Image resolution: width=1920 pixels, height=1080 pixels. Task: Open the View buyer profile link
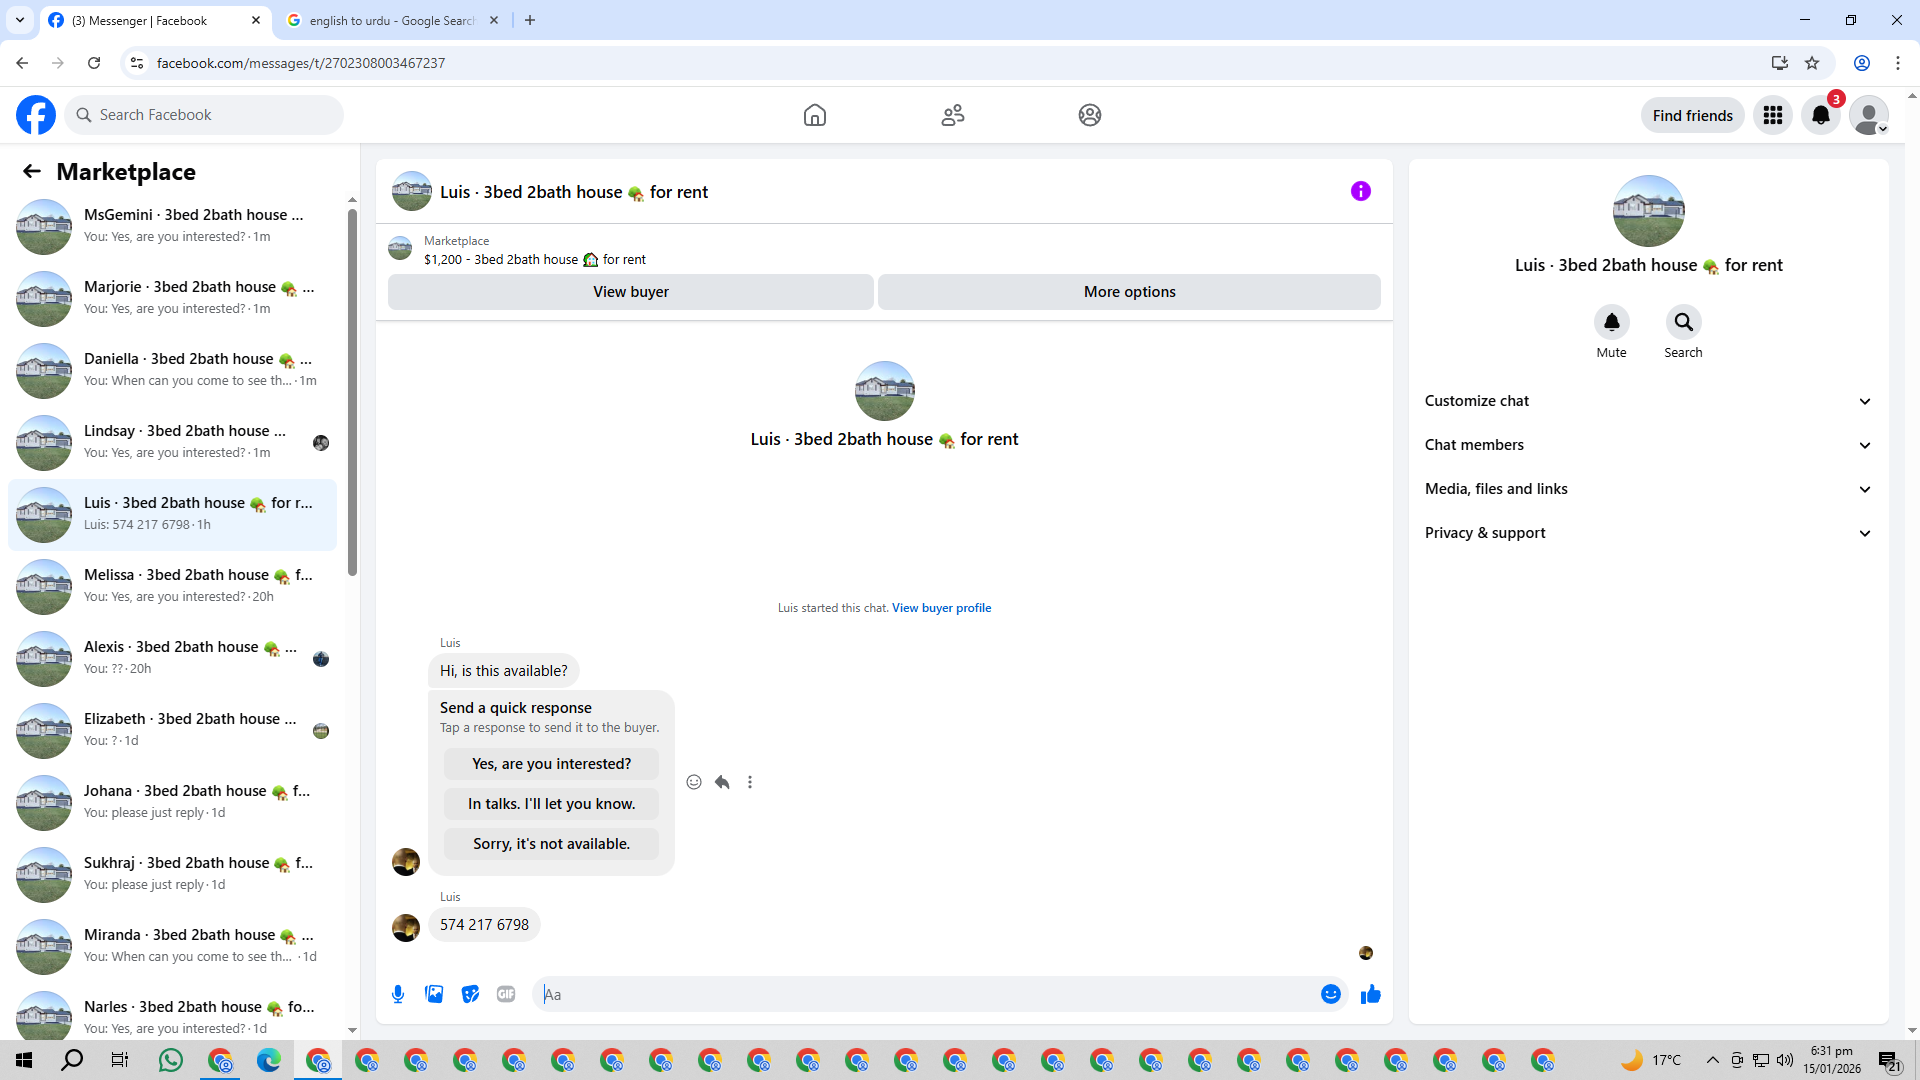tap(941, 608)
